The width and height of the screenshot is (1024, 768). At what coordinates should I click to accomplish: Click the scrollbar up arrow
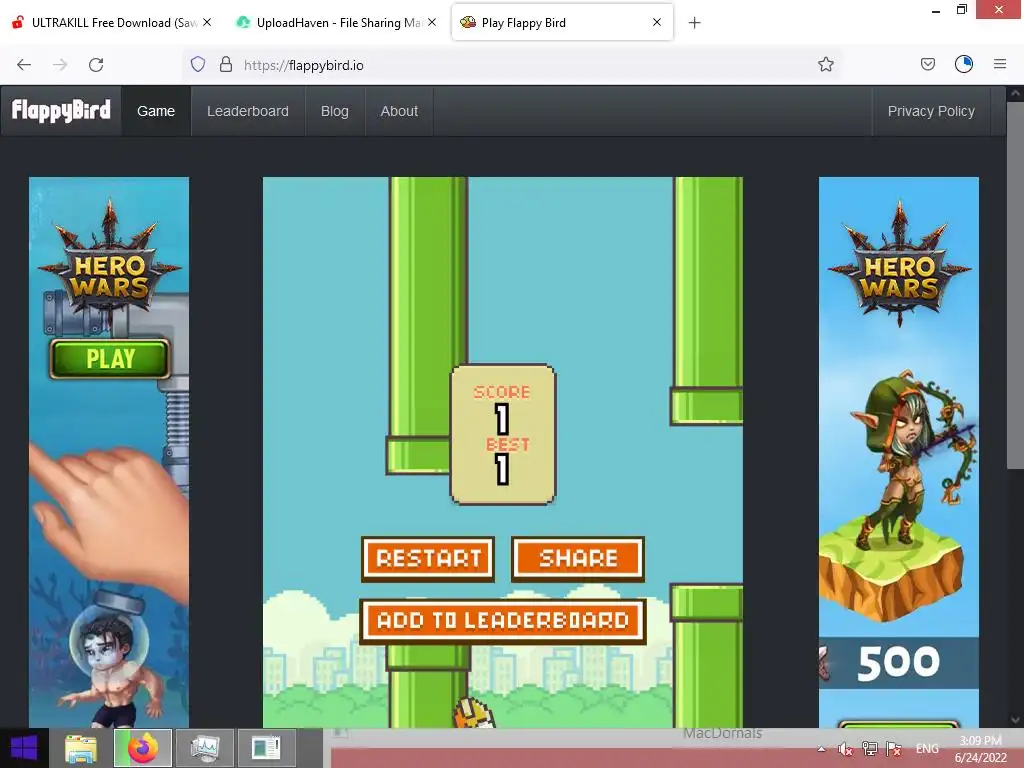(x=1015, y=93)
